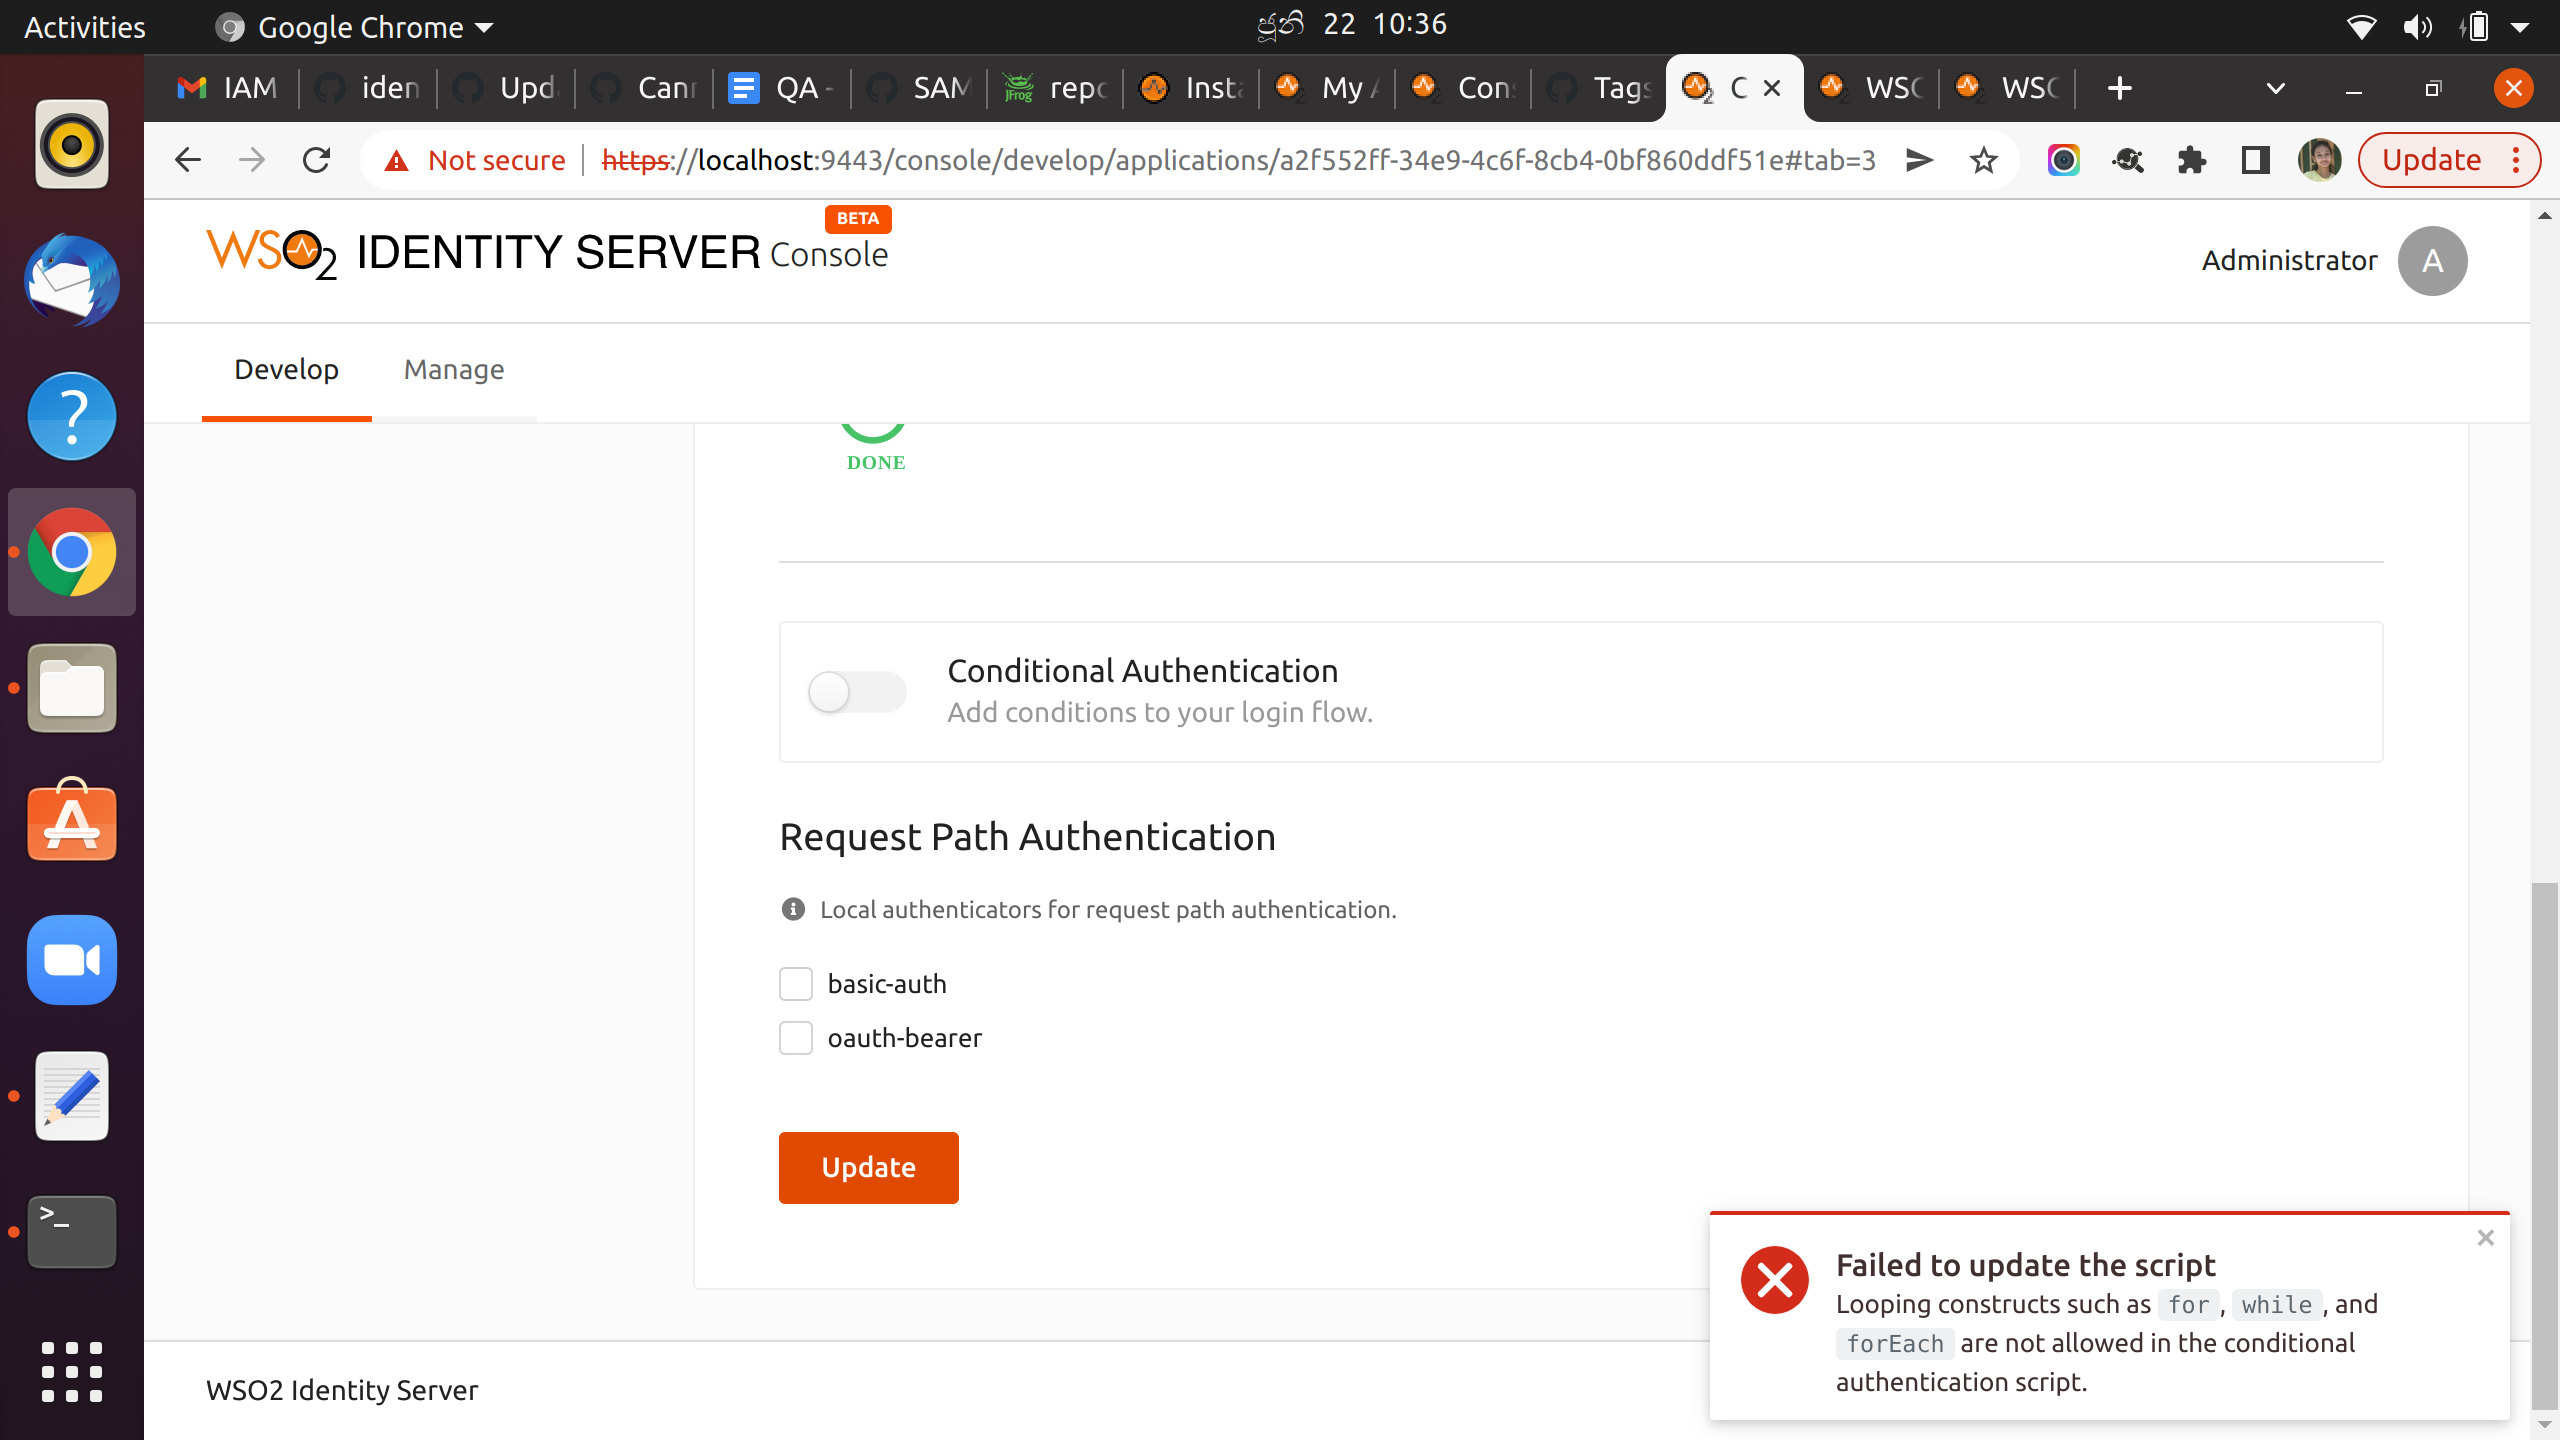
Task: Bookmark this page with the star icon
Action: click(x=1983, y=160)
